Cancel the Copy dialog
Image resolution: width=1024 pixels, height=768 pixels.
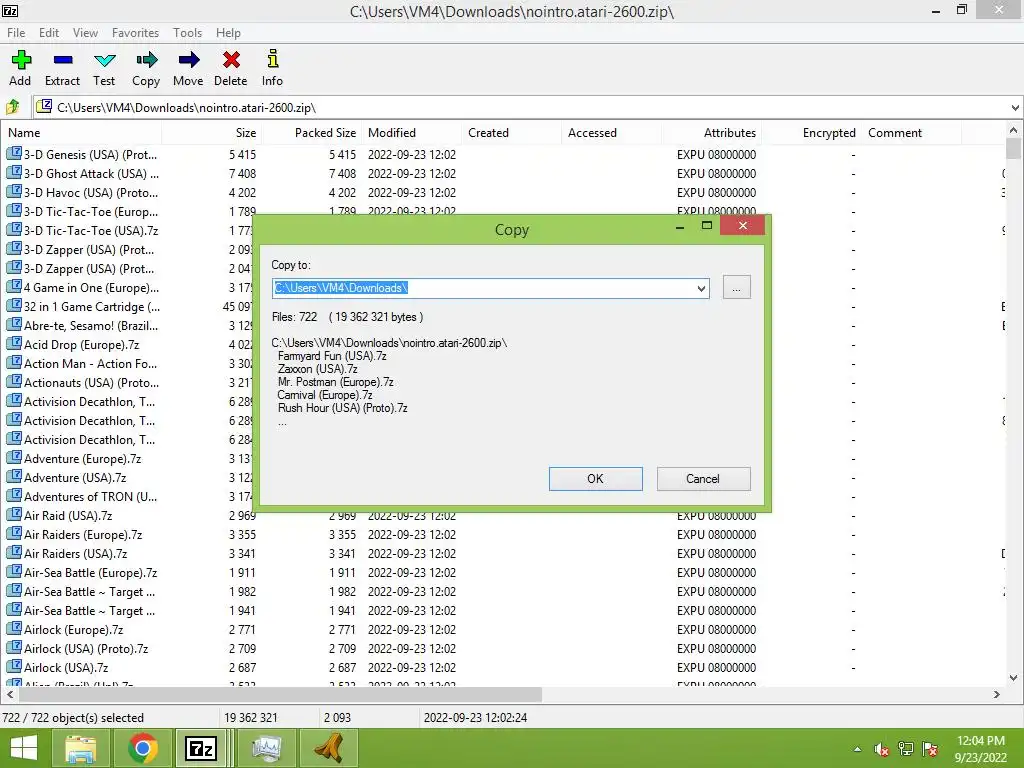[703, 479]
